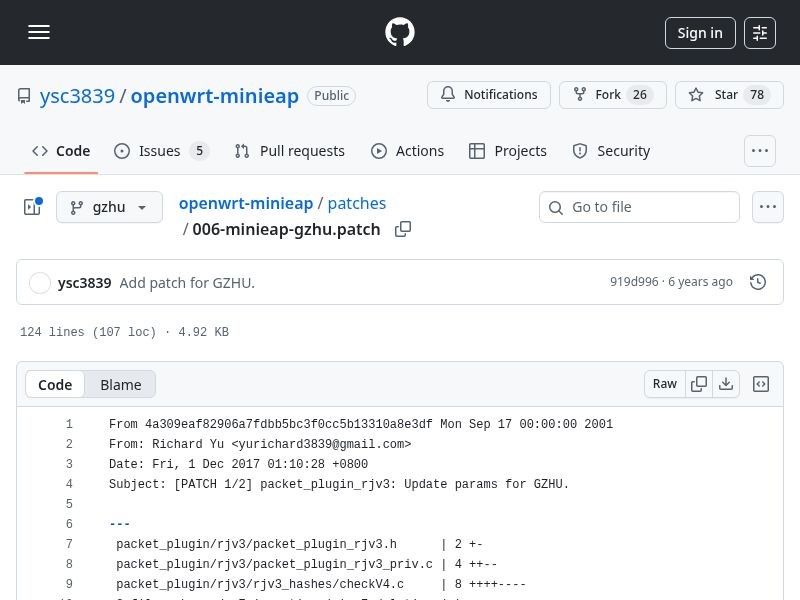
Task: Open the Issues tab
Action: point(160,151)
